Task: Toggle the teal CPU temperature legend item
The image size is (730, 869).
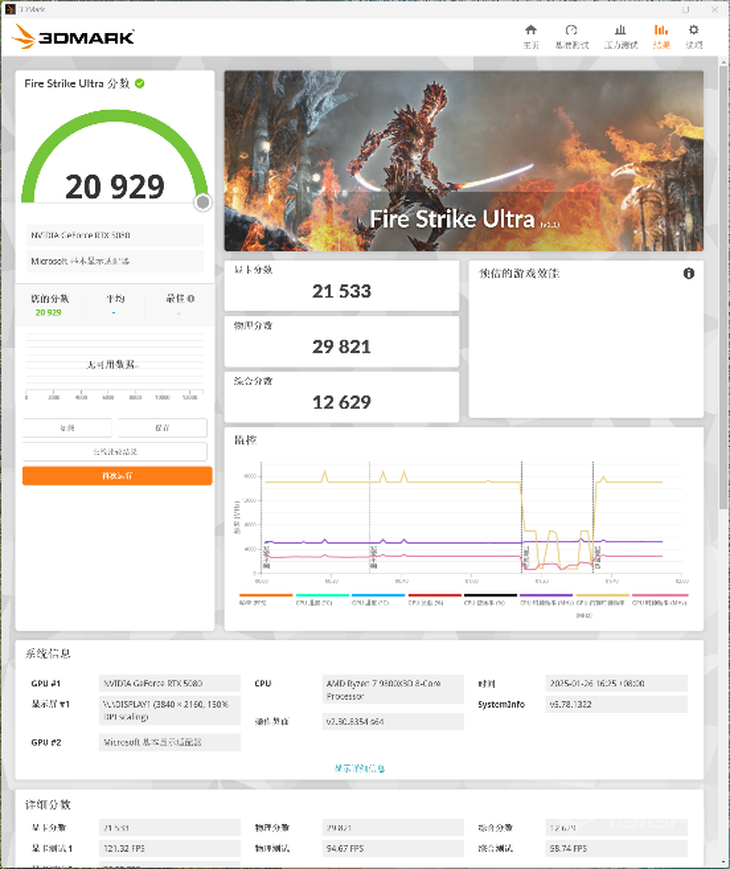Action: [322, 599]
